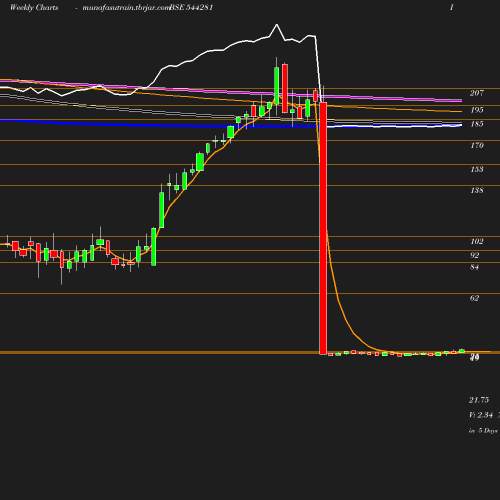Select the price level label 207
The height and width of the screenshot is (500, 500).
coord(477,93)
